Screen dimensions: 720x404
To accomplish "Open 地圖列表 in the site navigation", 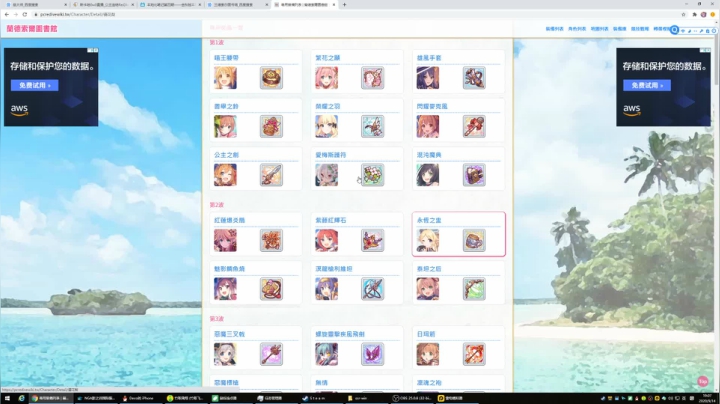I will (599, 29).
